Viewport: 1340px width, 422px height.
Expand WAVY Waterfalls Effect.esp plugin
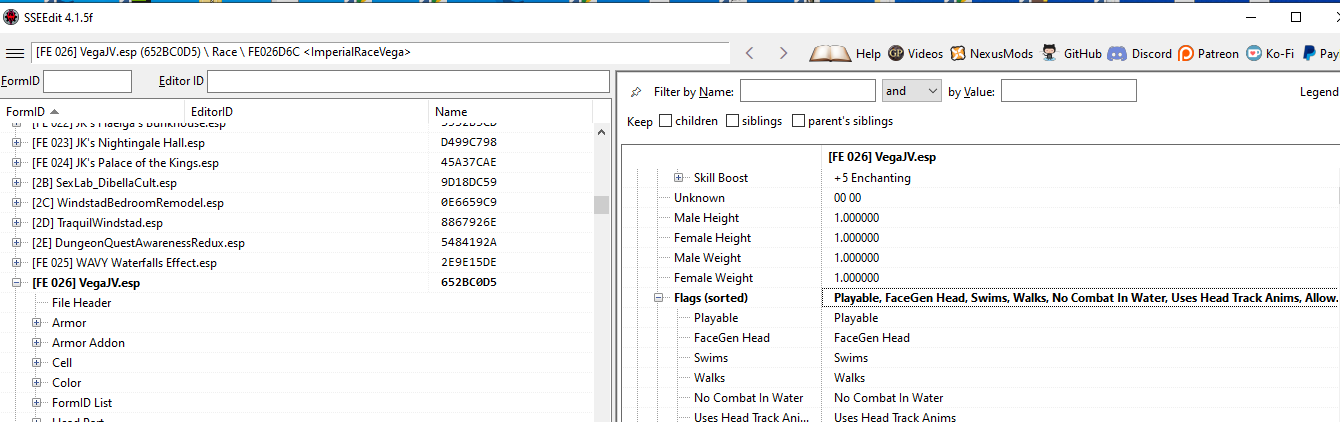point(17,263)
